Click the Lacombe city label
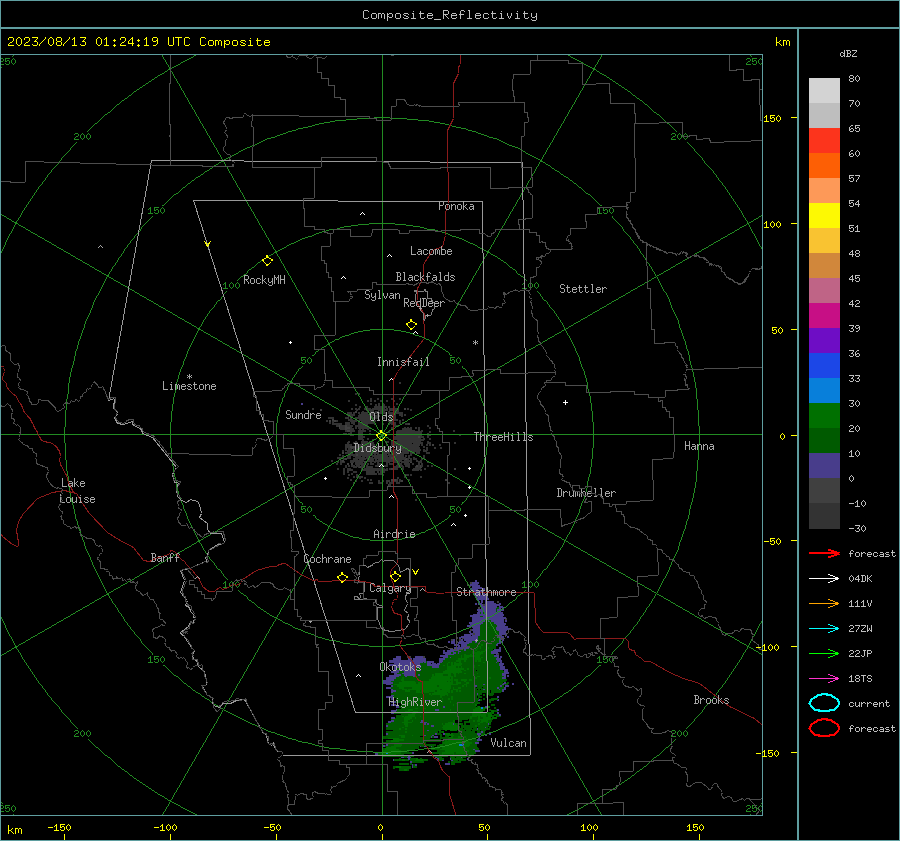 coord(431,251)
